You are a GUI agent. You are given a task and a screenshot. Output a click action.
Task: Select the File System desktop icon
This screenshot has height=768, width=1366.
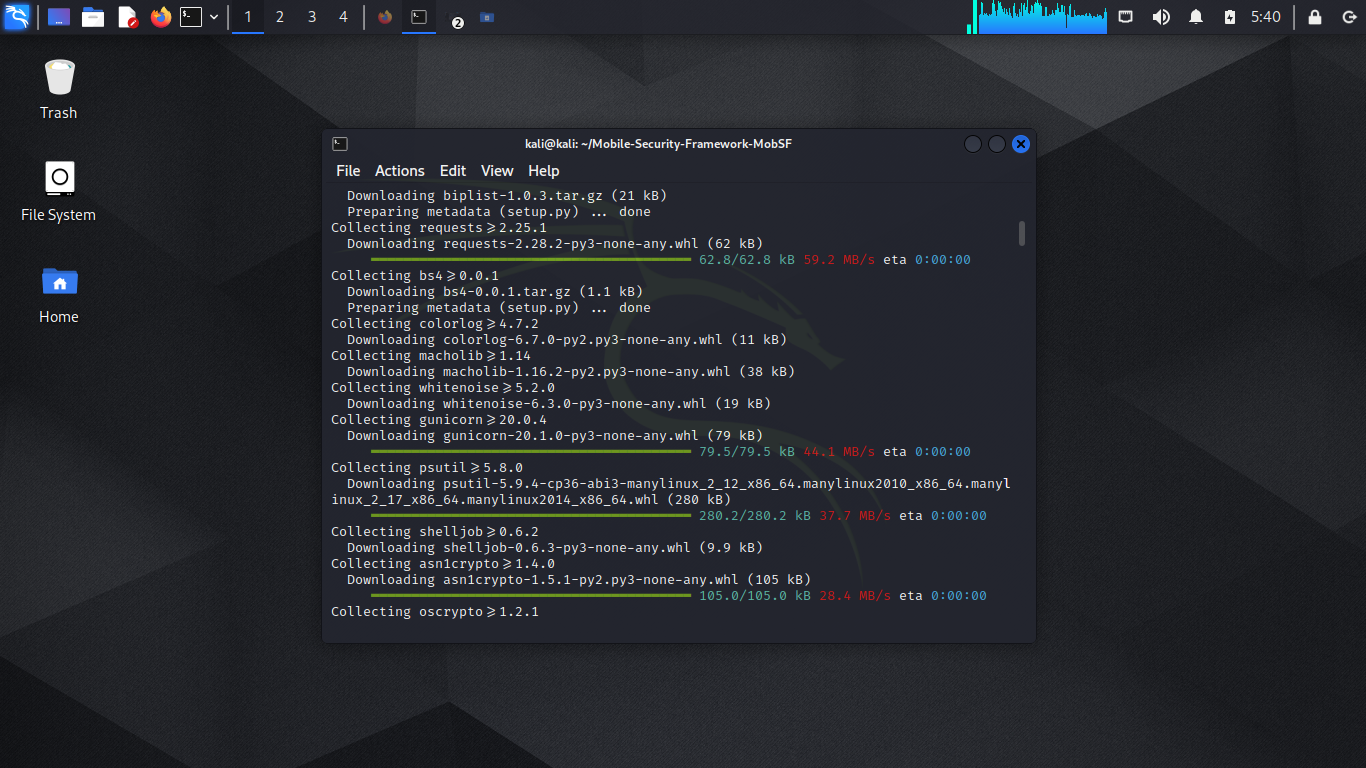coord(59,191)
